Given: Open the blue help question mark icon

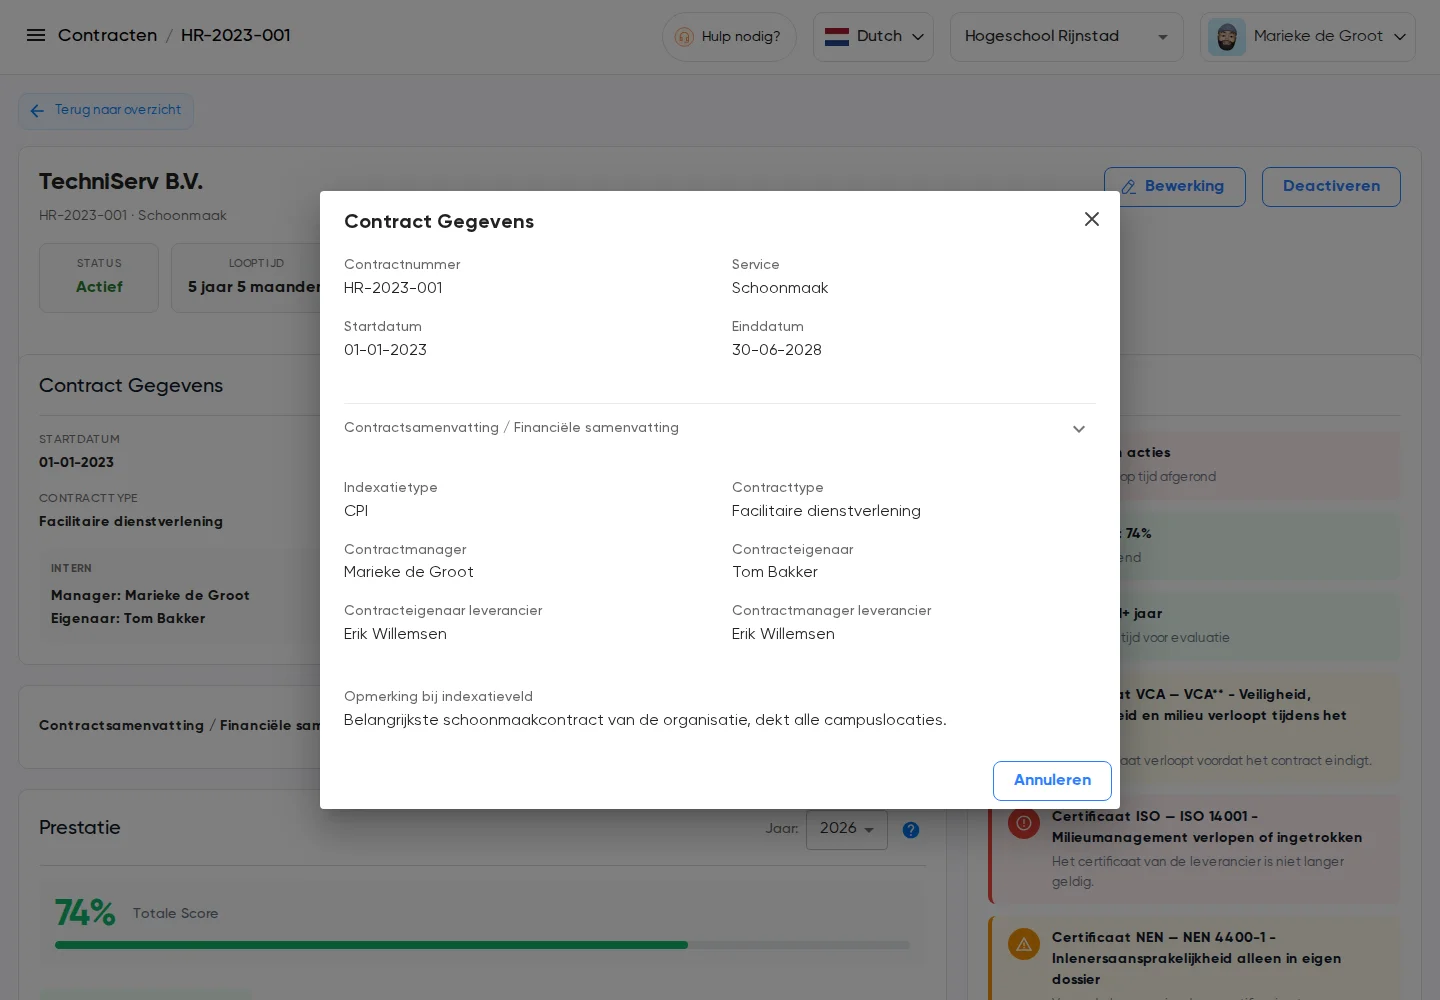Looking at the screenshot, I should tap(911, 829).
